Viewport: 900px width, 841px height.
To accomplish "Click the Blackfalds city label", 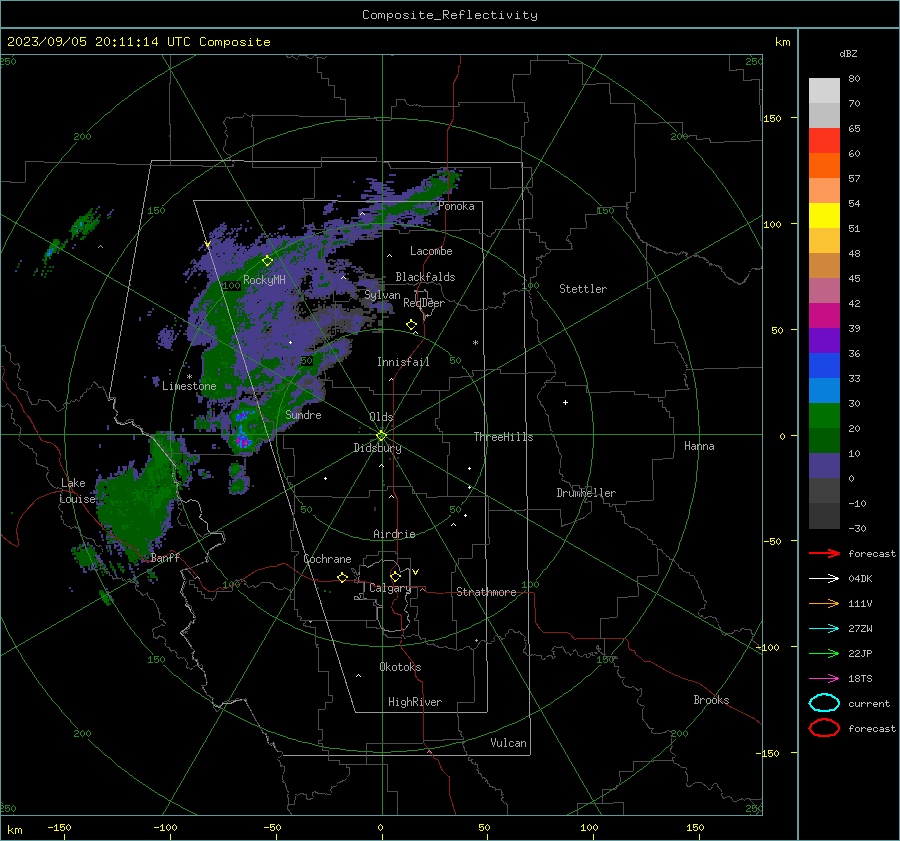I will [425, 277].
